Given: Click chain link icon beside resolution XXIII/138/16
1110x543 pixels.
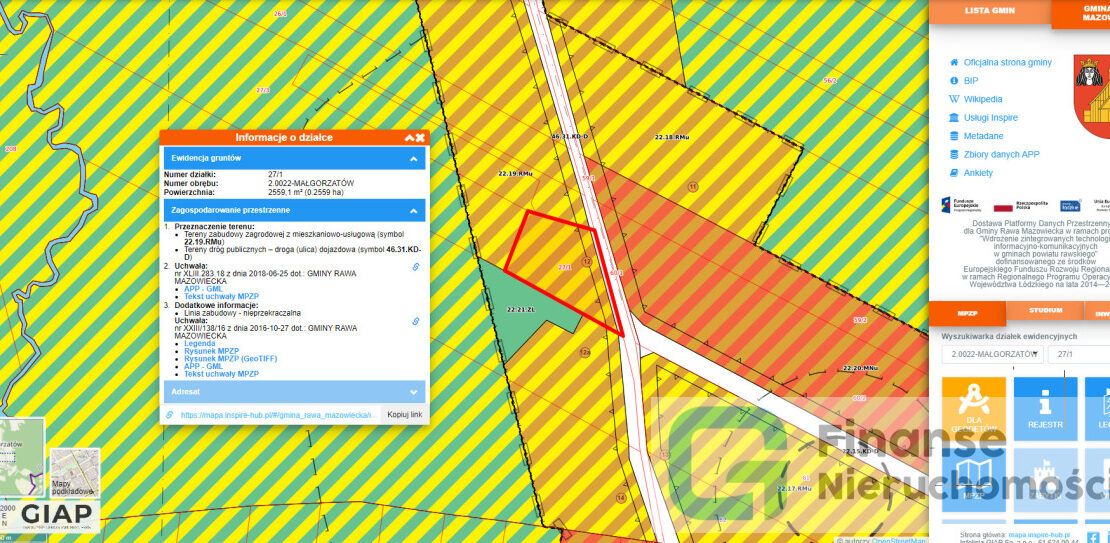Looking at the screenshot, I should (x=416, y=321).
